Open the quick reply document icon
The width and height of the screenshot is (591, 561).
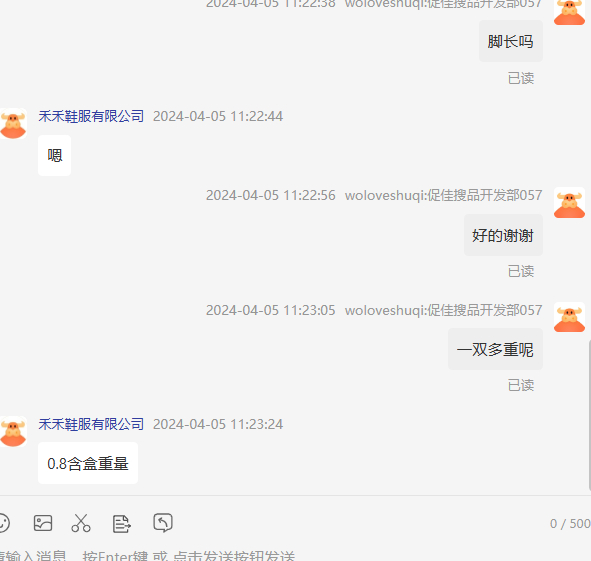pyautogui.click(x=121, y=524)
